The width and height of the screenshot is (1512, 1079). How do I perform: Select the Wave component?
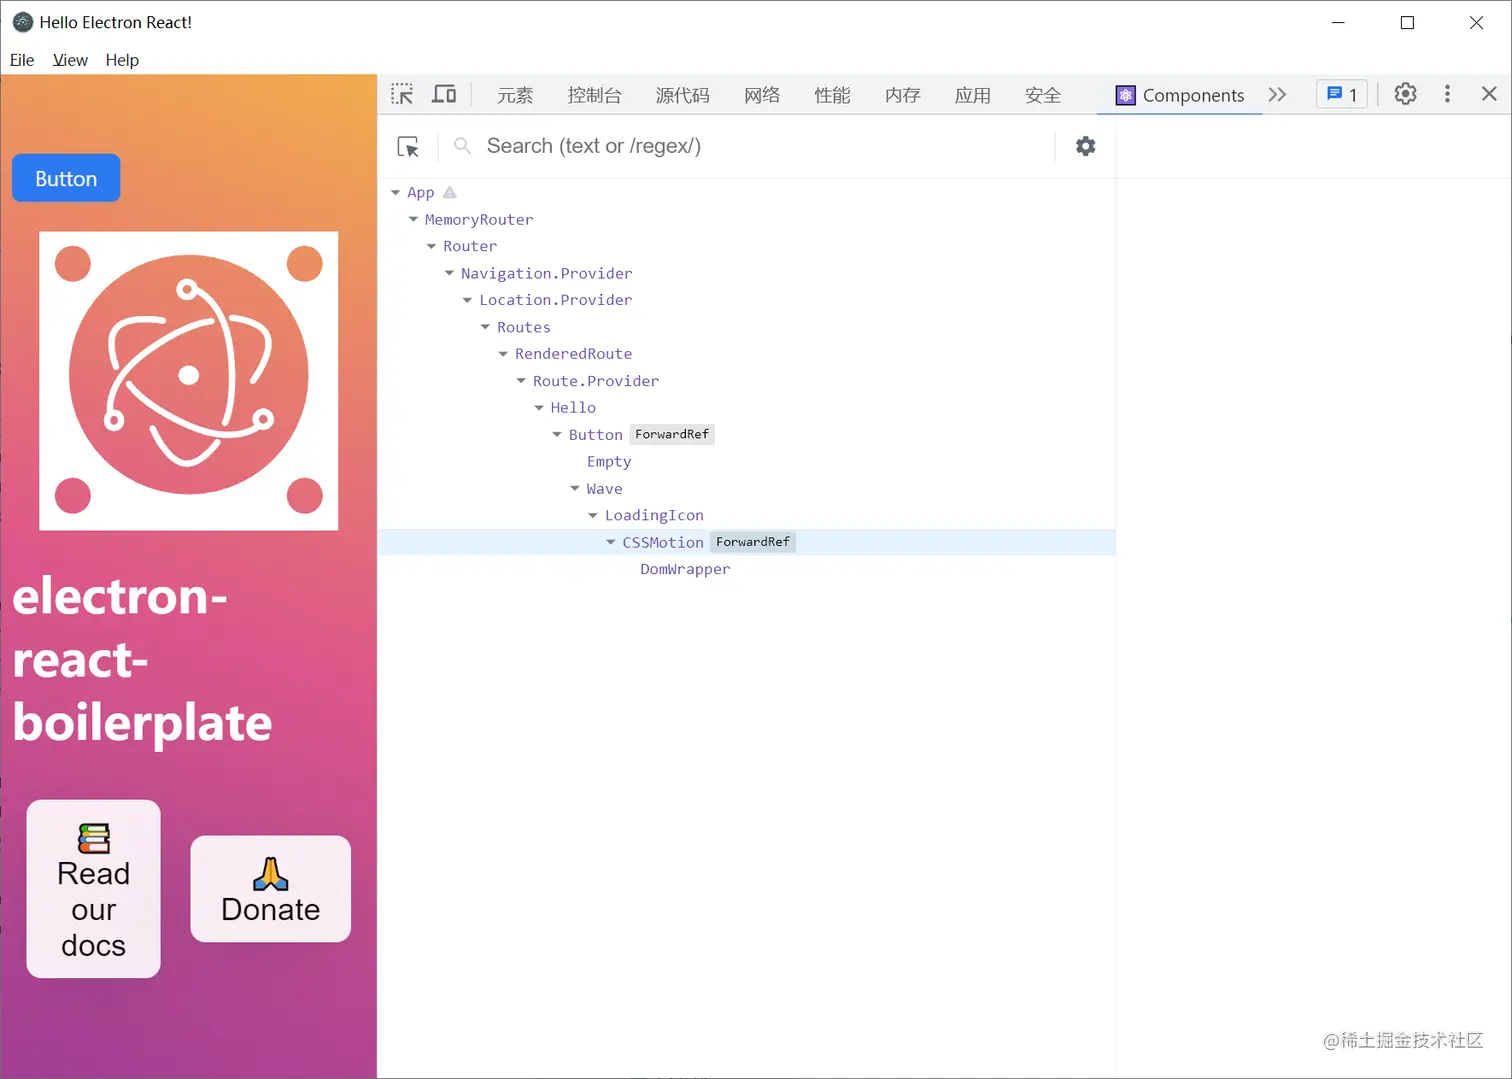[x=604, y=489]
